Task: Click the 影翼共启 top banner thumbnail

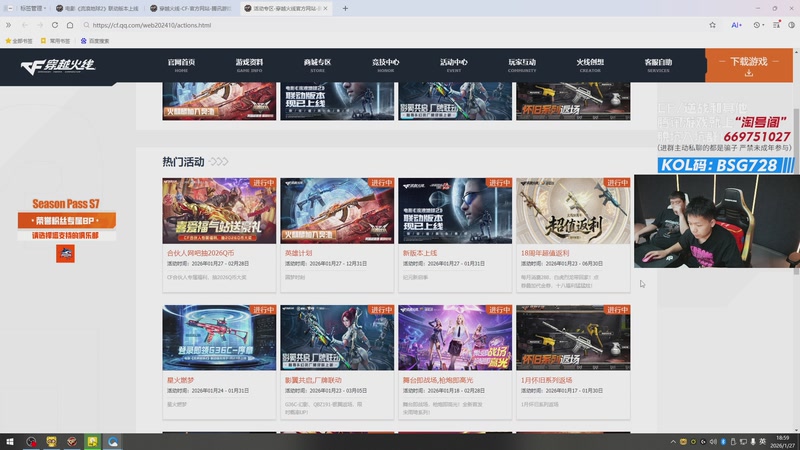Action: tap(455, 101)
